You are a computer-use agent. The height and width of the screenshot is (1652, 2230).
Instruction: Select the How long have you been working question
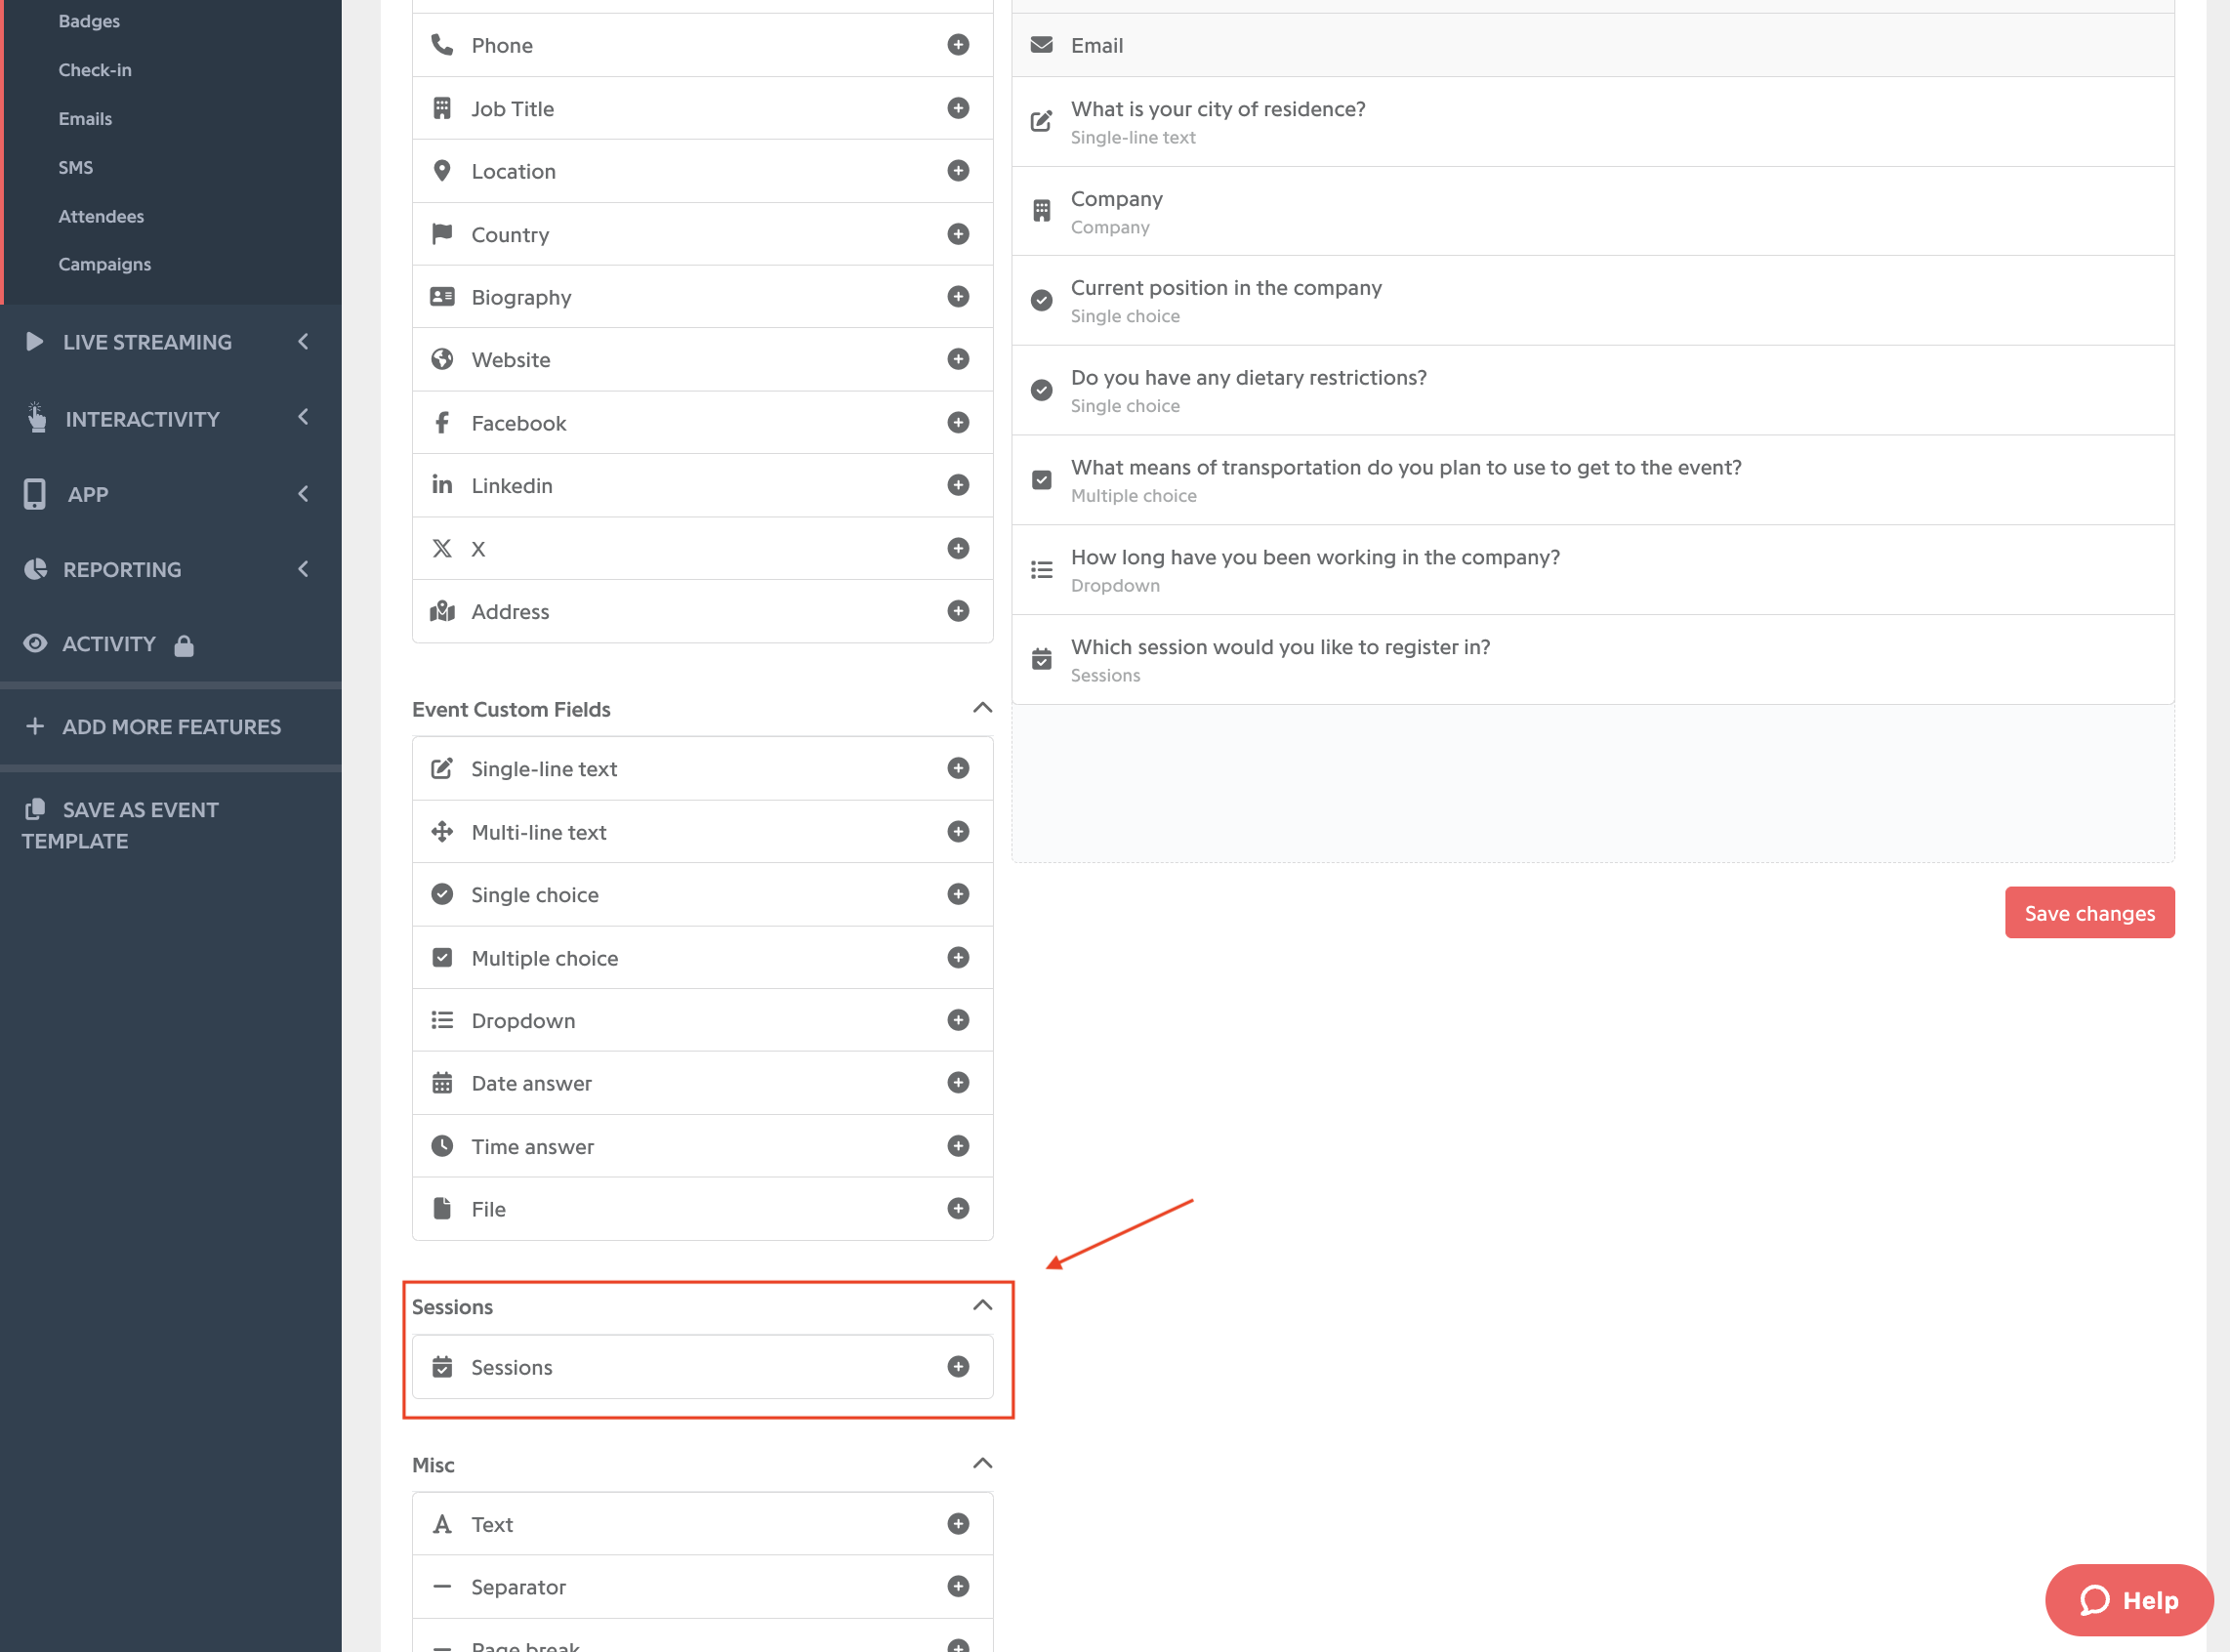pos(1593,570)
